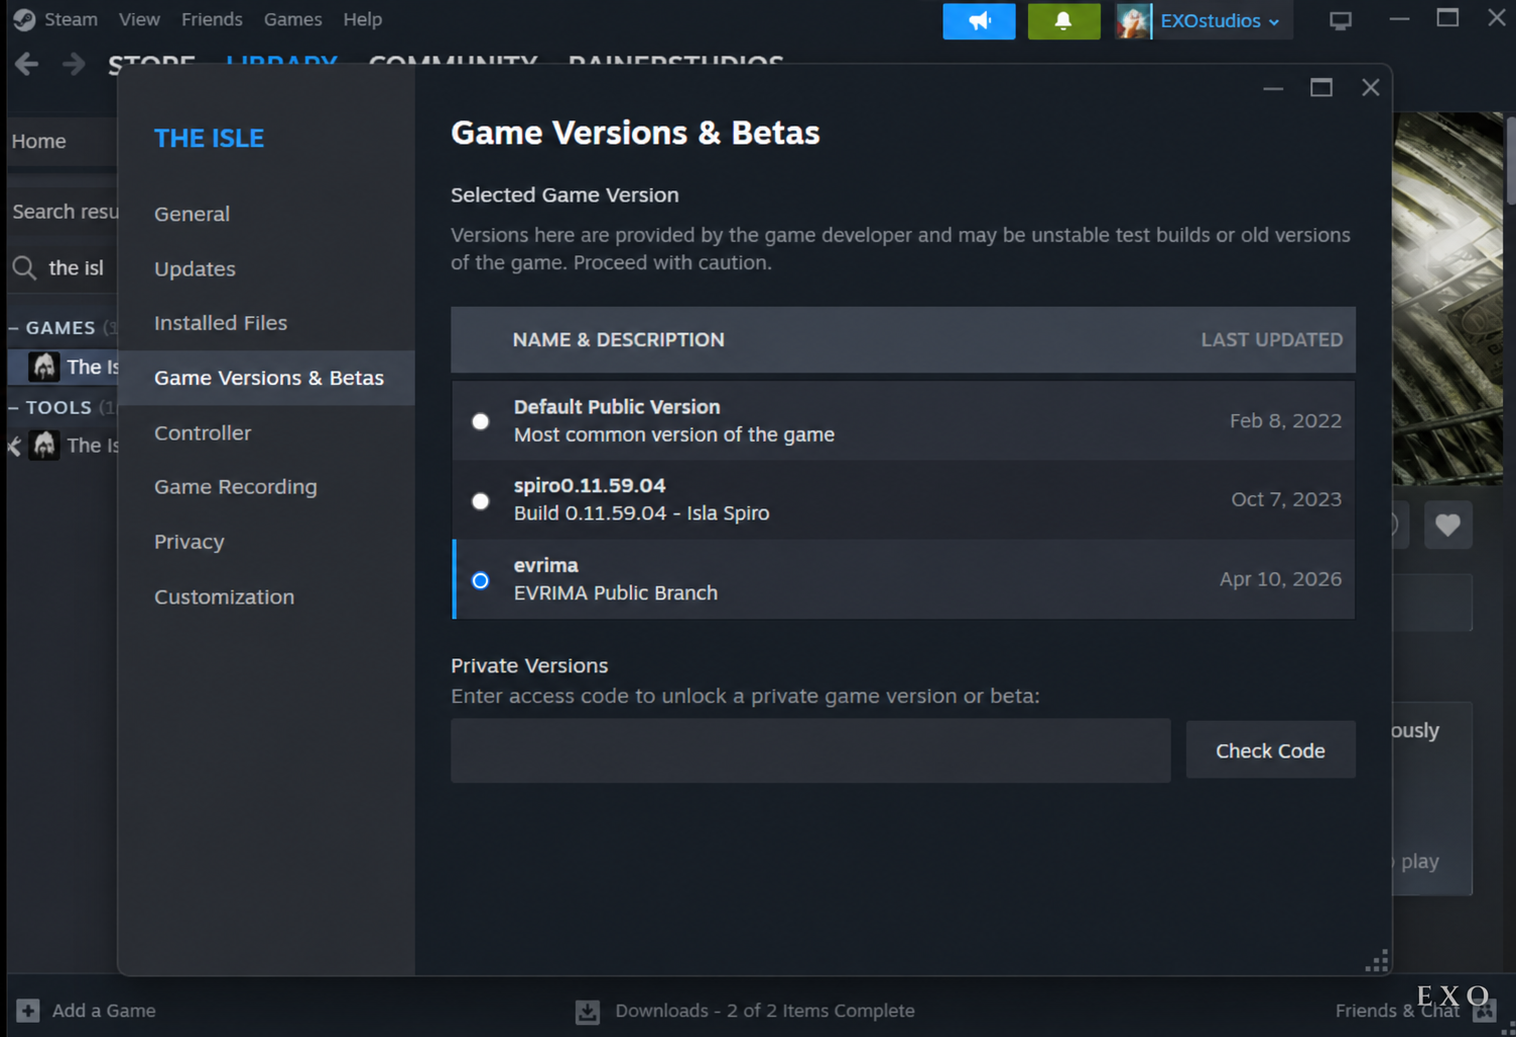This screenshot has width=1516, height=1037.
Task: Open Friends & Chat
Action: coord(1397,1010)
